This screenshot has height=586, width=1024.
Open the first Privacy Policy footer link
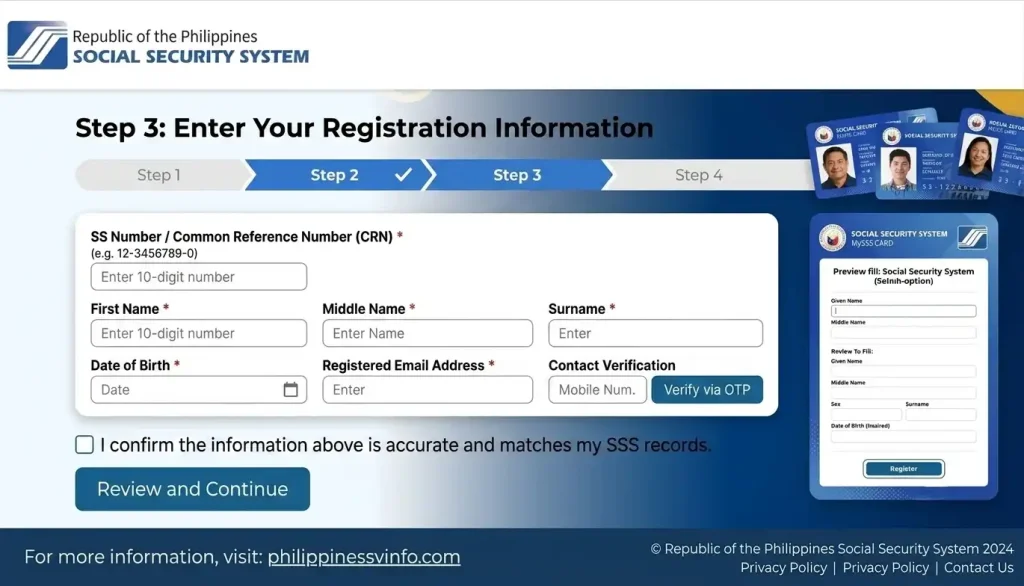(x=784, y=568)
